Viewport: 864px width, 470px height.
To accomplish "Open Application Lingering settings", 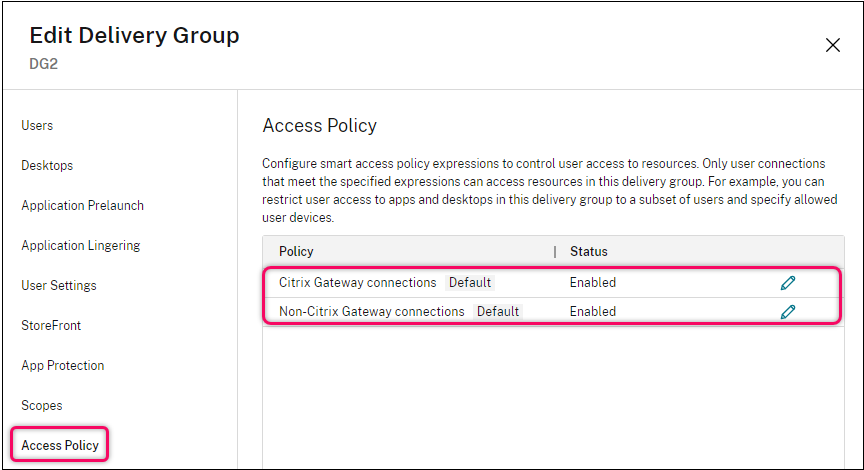I will (x=80, y=246).
